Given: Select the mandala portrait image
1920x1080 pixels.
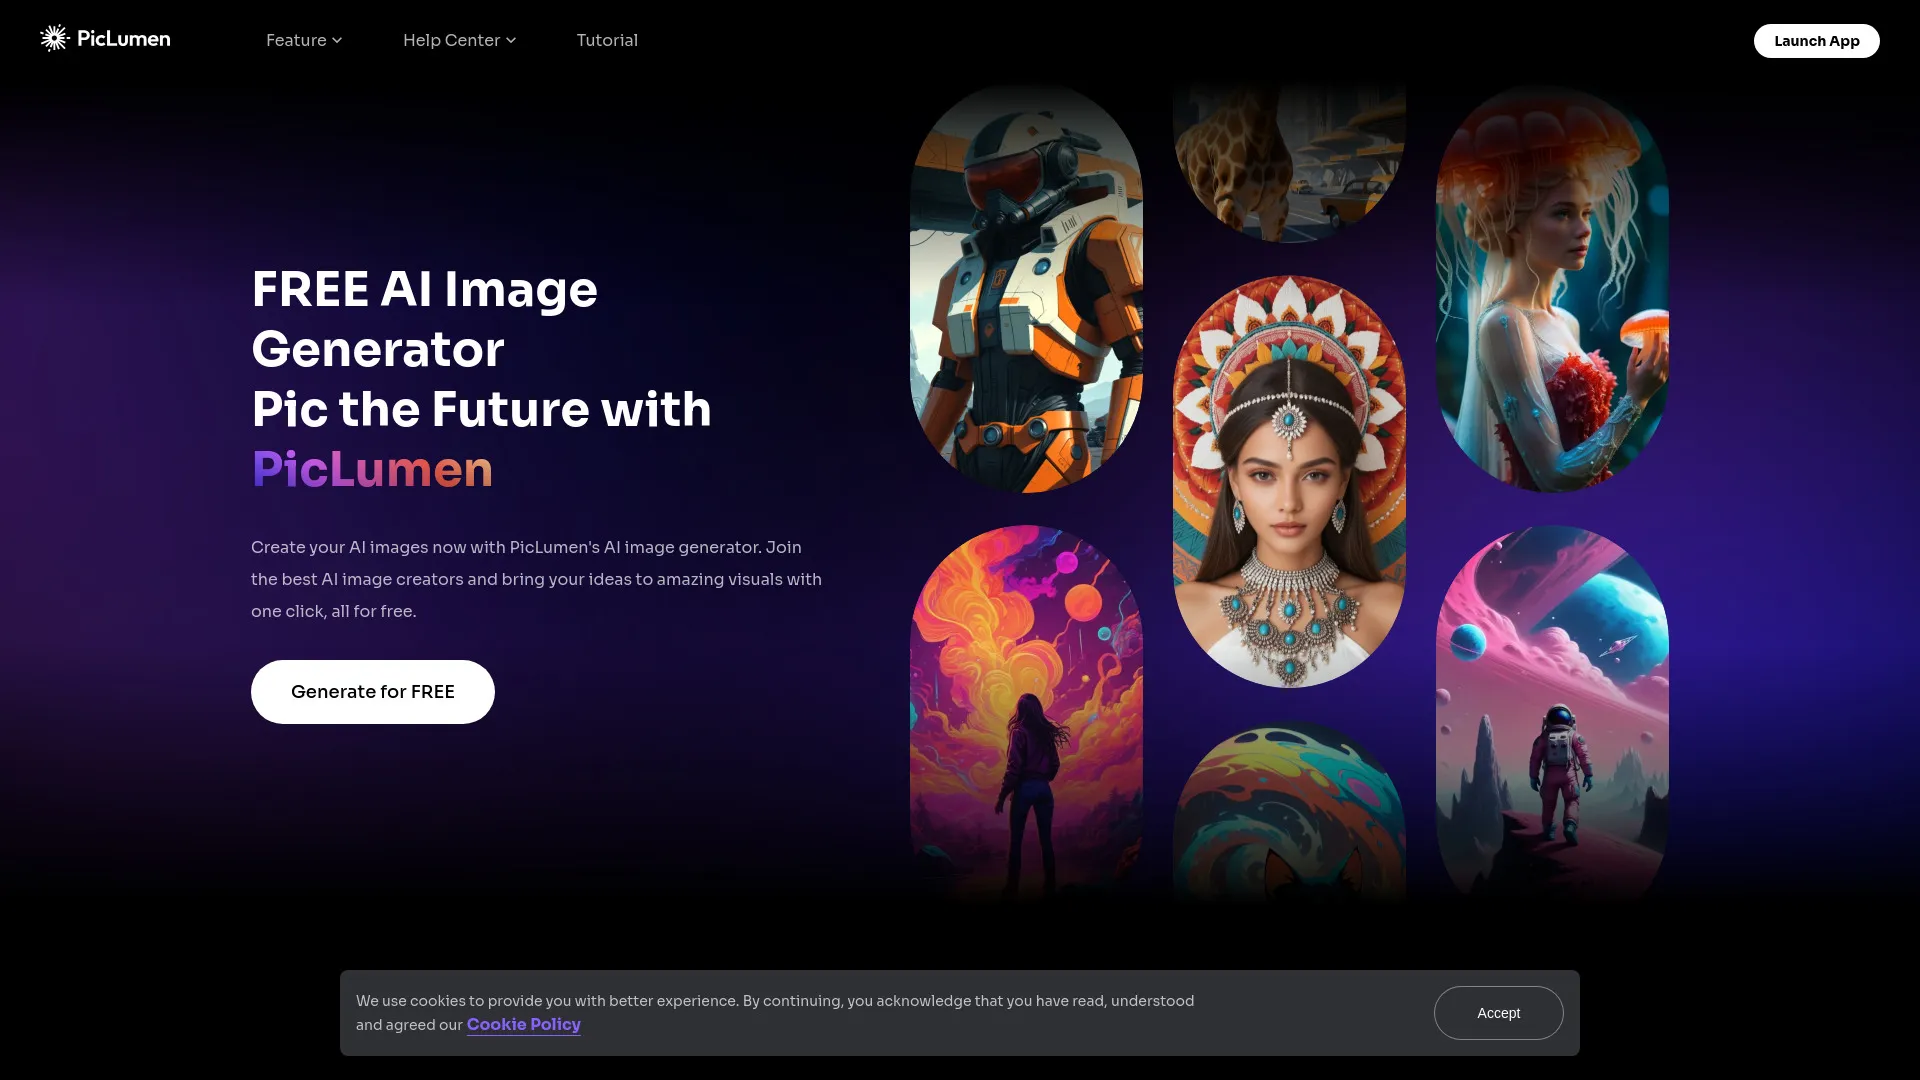Looking at the screenshot, I should (x=1288, y=475).
